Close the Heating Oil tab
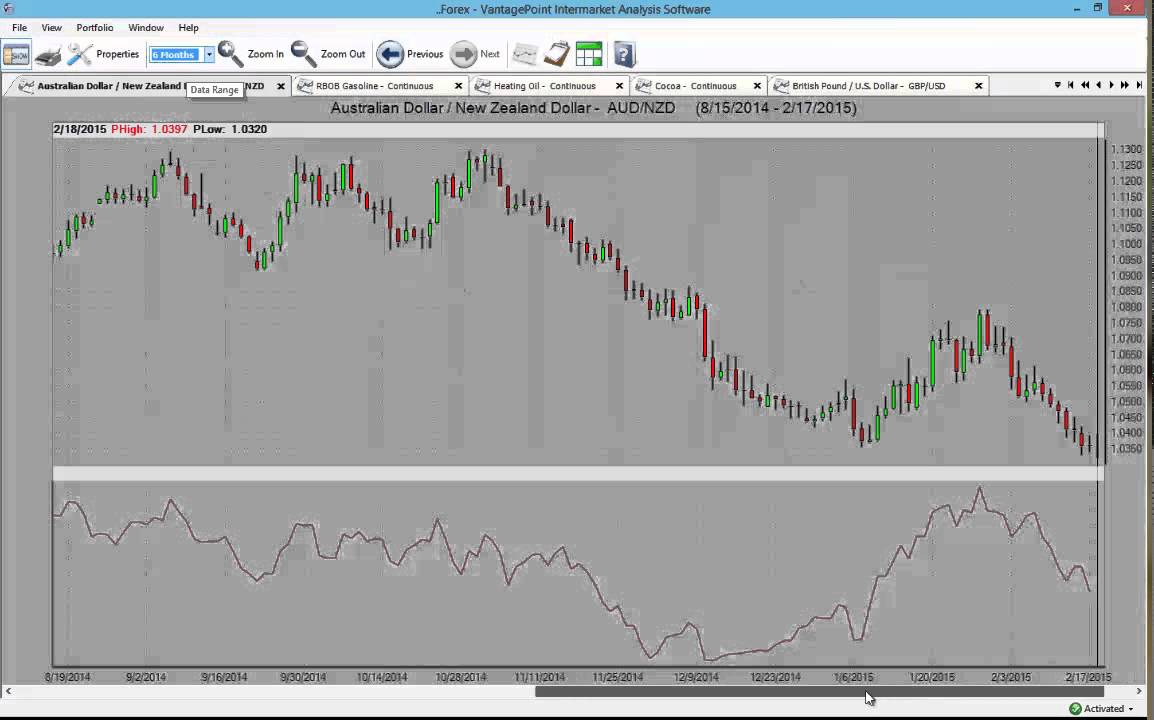The image size is (1154, 720). [x=619, y=86]
